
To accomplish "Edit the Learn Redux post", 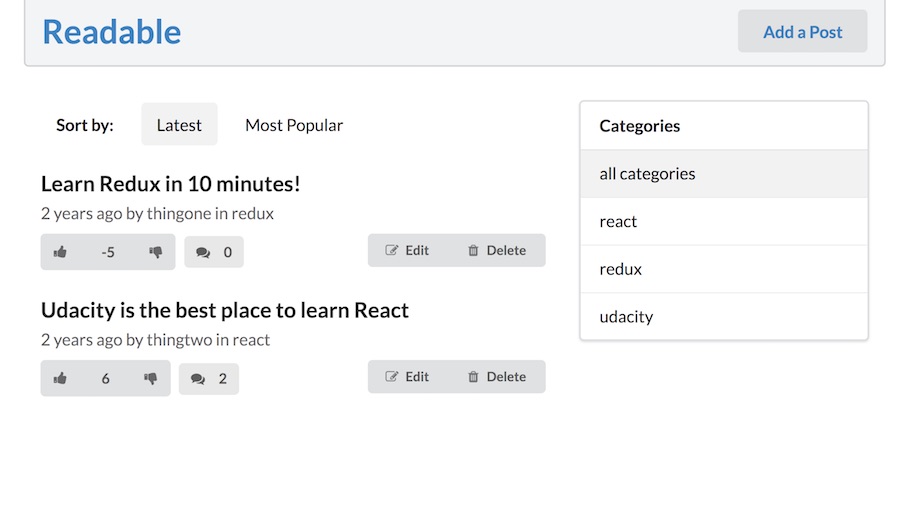I will (407, 251).
